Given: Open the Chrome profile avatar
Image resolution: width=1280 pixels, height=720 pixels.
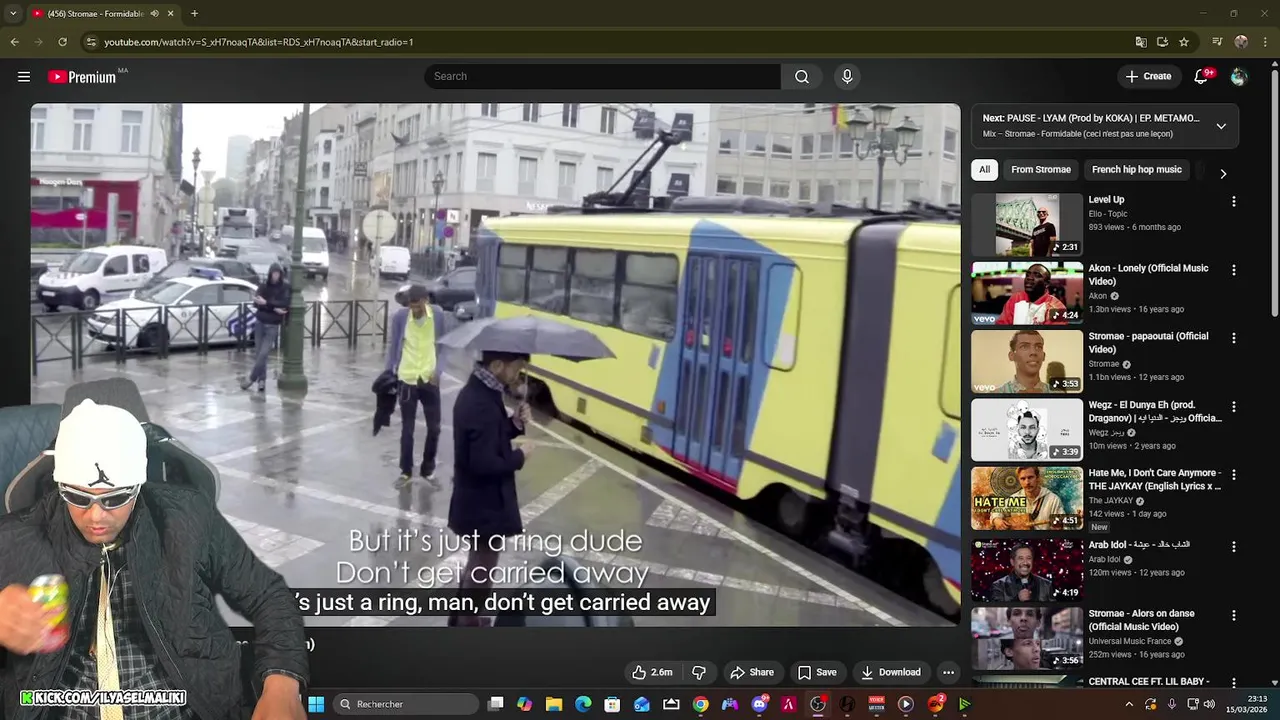Looking at the screenshot, I should [1241, 42].
